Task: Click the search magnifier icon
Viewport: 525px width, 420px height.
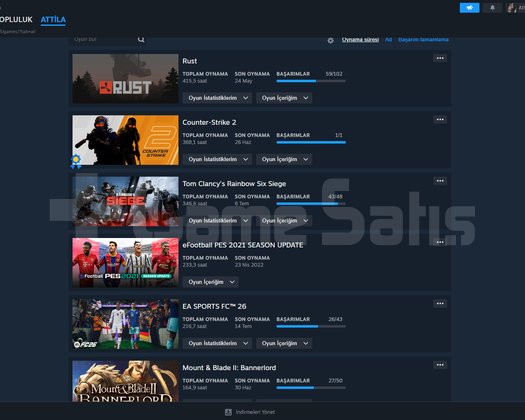Action: click(x=141, y=40)
